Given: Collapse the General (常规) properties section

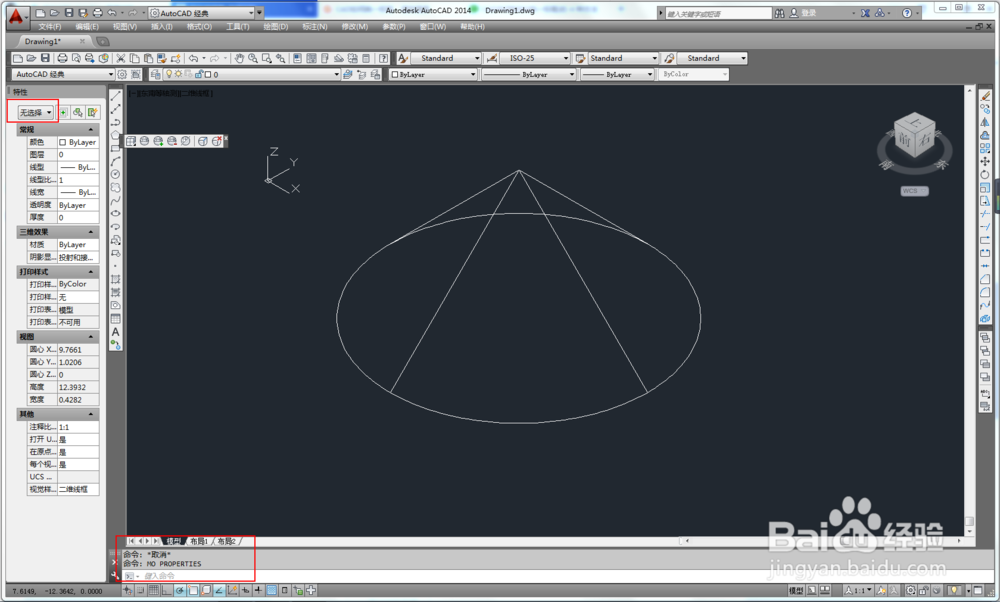Looking at the screenshot, I should (x=91, y=129).
